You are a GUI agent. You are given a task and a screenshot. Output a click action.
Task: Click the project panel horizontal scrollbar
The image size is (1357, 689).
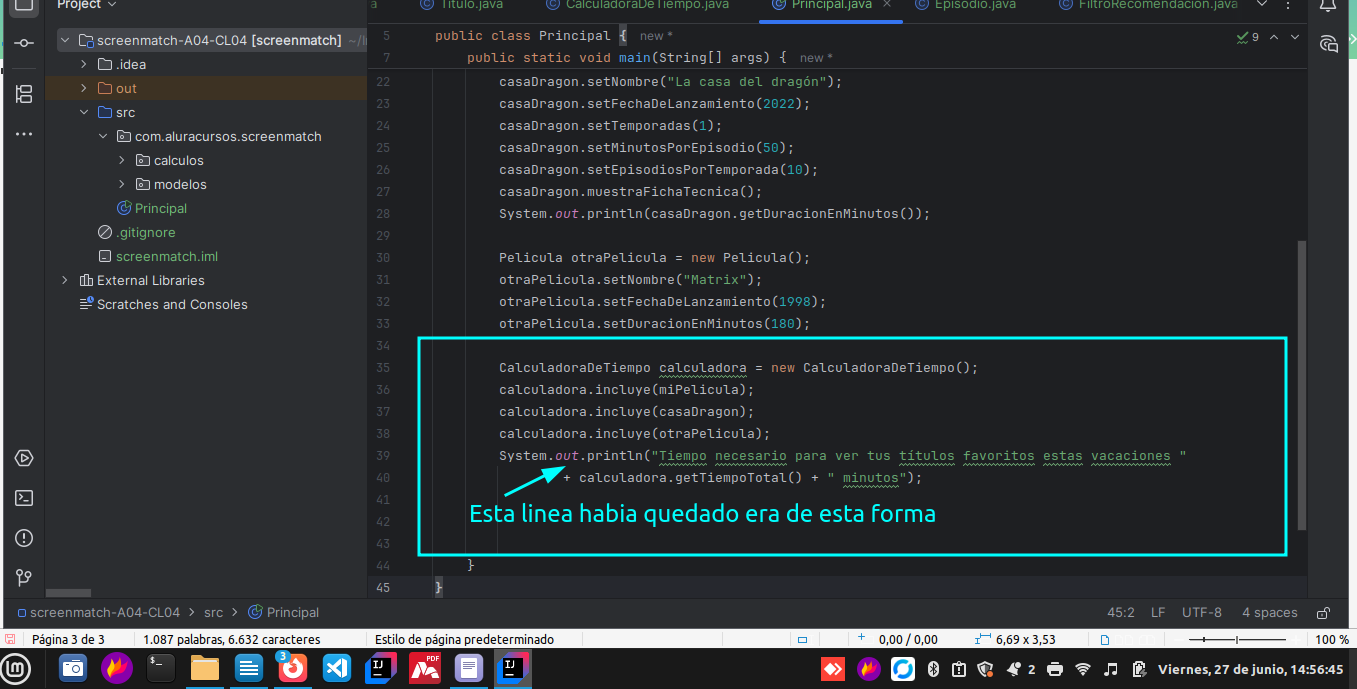tap(68, 593)
